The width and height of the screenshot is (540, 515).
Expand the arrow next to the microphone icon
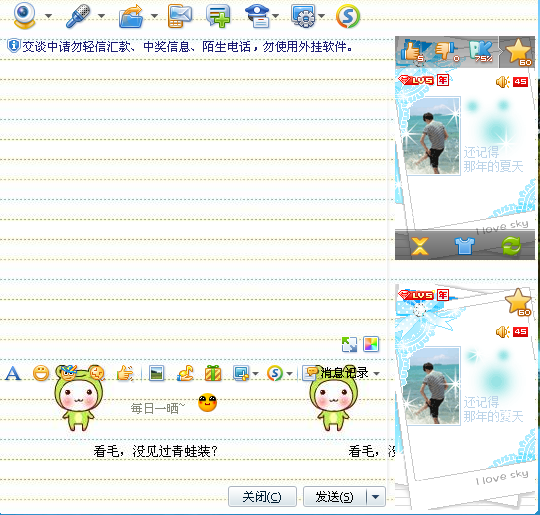tap(101, 16)
